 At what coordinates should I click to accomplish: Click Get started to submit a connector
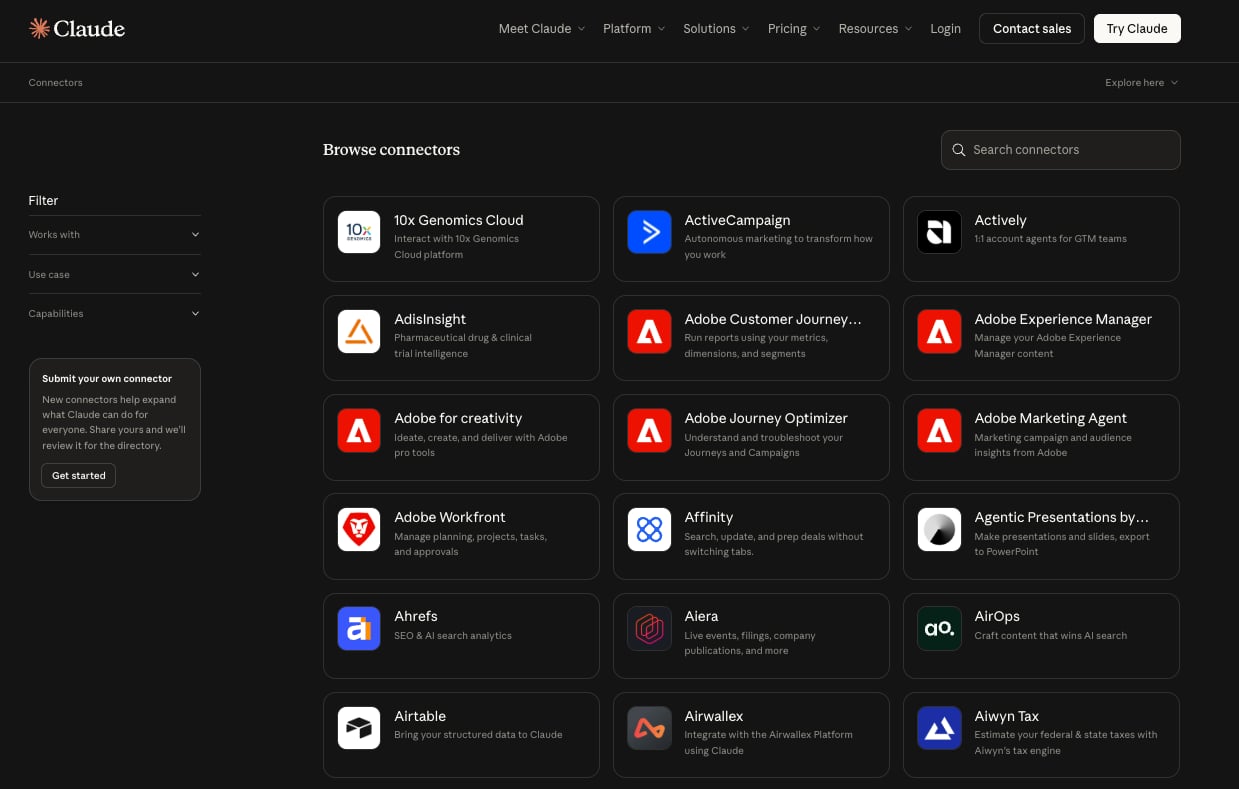(79, 475)
